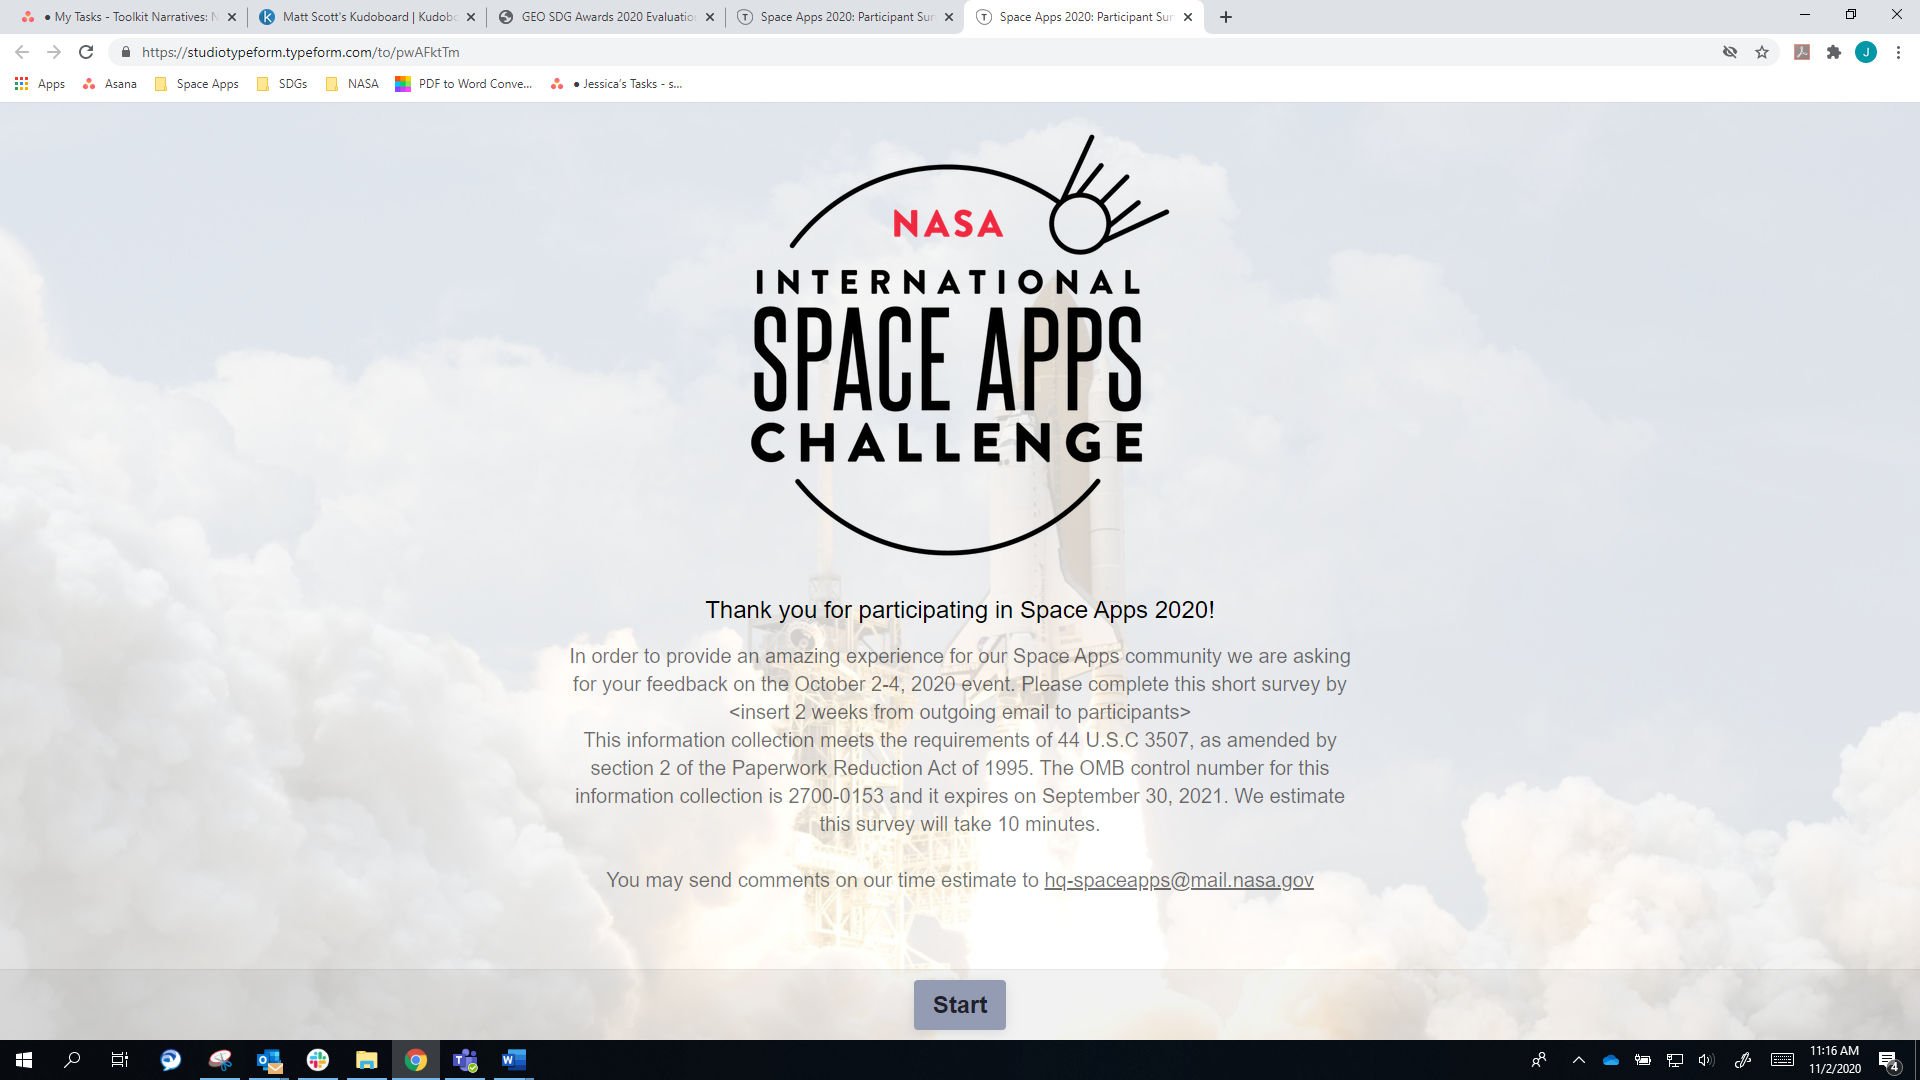1920x1080 pixels.
Task: Open Chrome three-dot menu
Action: pyautogui.click(x=1898, y=52)
